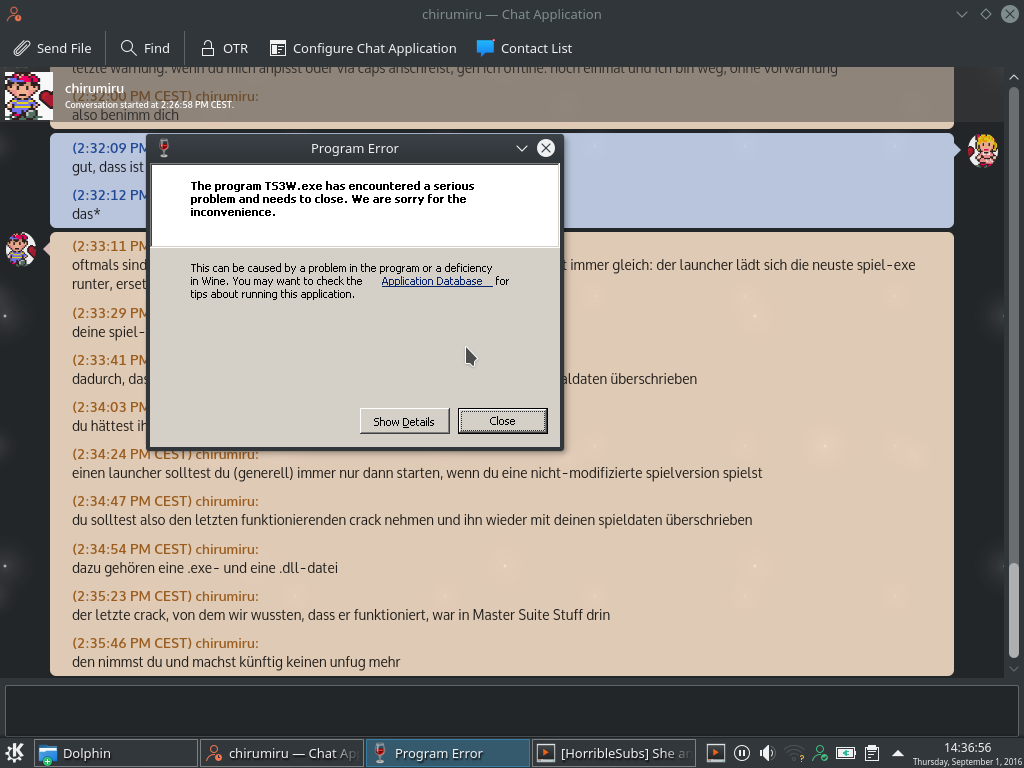
Task: Expand hidden tray icons with the up arrow
Action: [x=897, y=753]
